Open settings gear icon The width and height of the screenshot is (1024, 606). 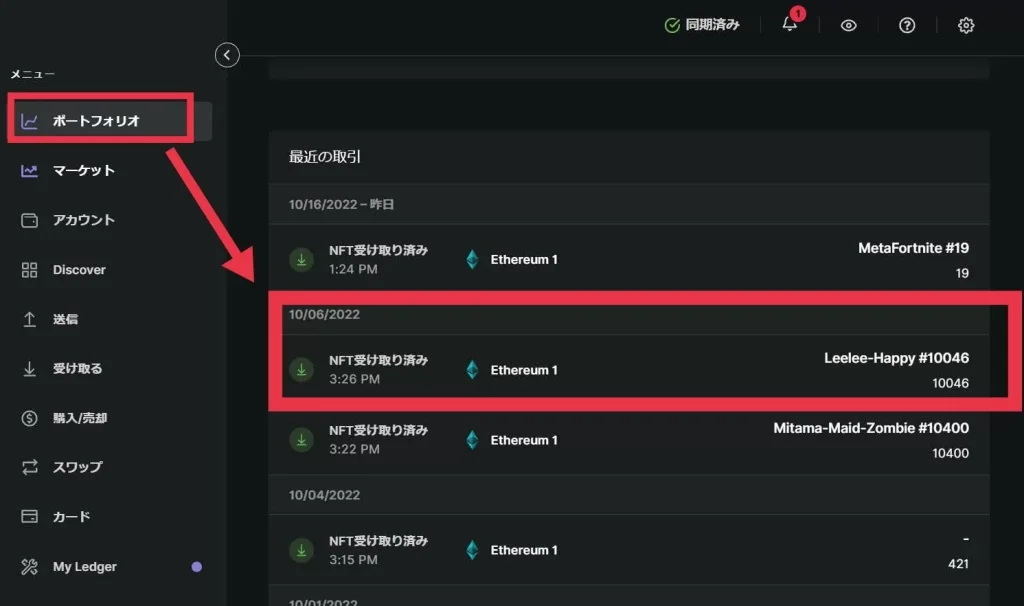tap(966, 25)
